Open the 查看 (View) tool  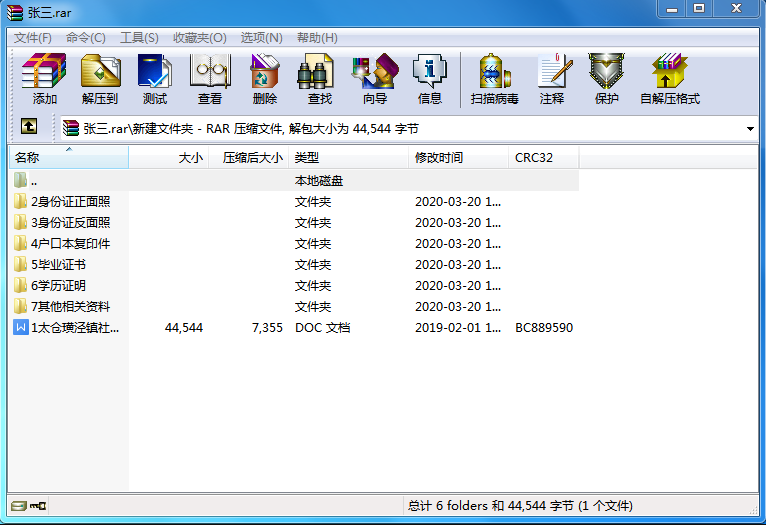coord(210,79)
